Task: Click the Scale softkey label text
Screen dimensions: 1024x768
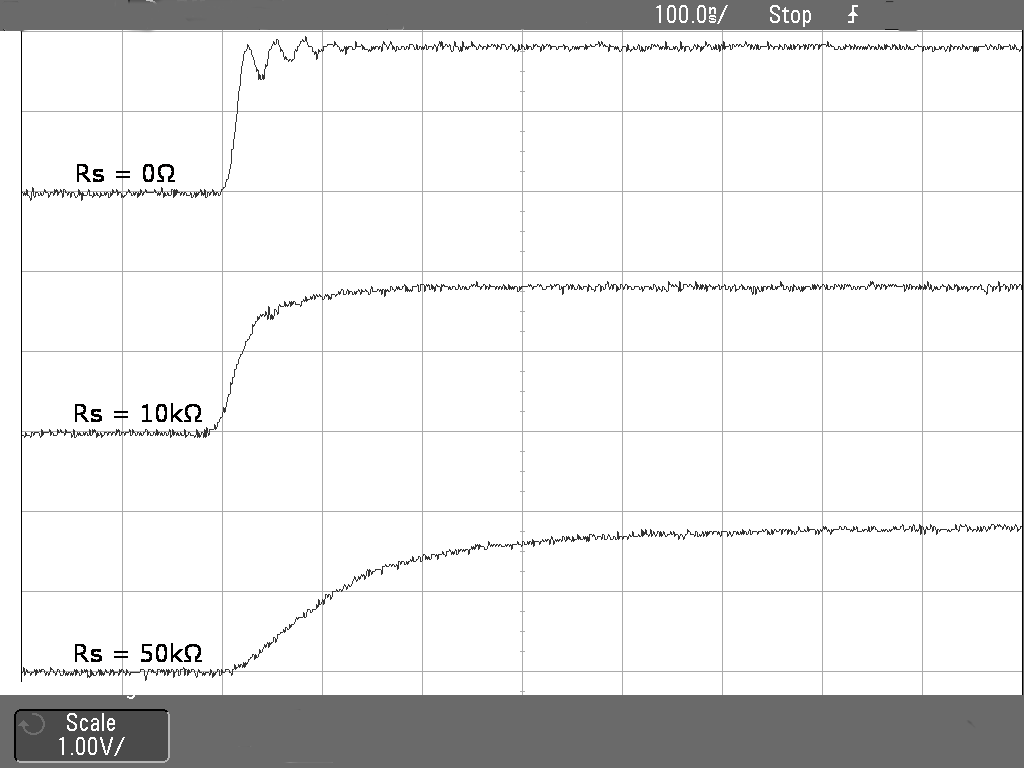Action: point(91,721)
